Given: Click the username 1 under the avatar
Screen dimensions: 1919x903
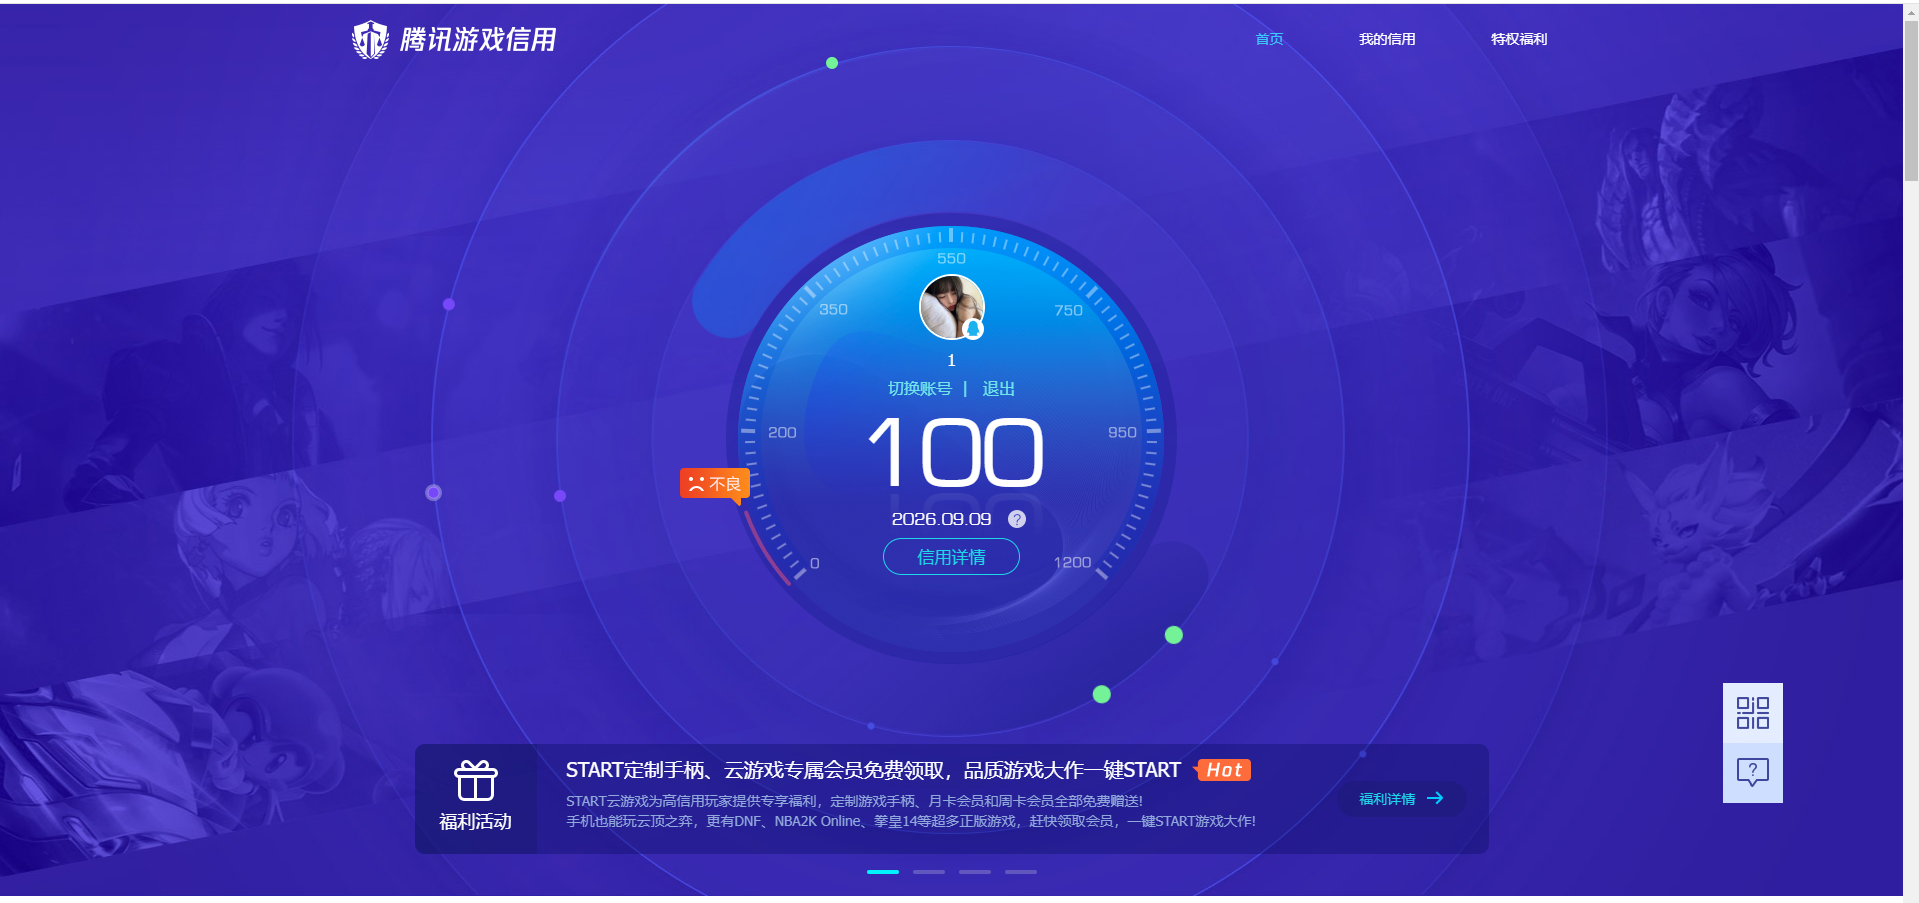Looking at the screenshot, I should coord(951,360).
